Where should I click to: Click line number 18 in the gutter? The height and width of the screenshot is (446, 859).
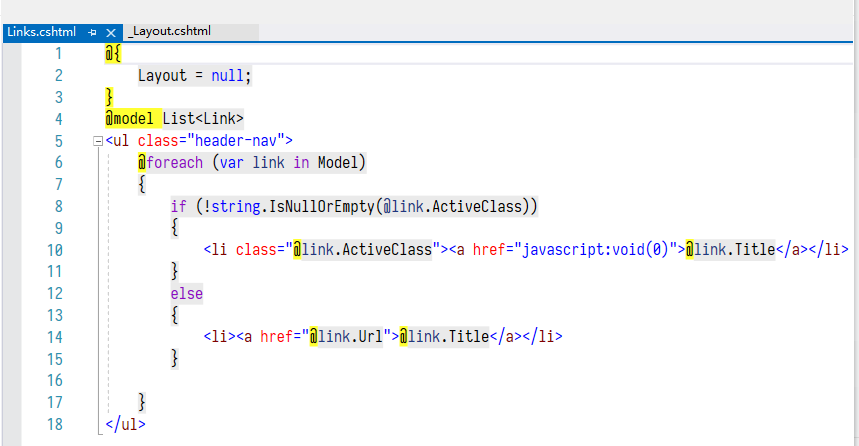(53, 424)
